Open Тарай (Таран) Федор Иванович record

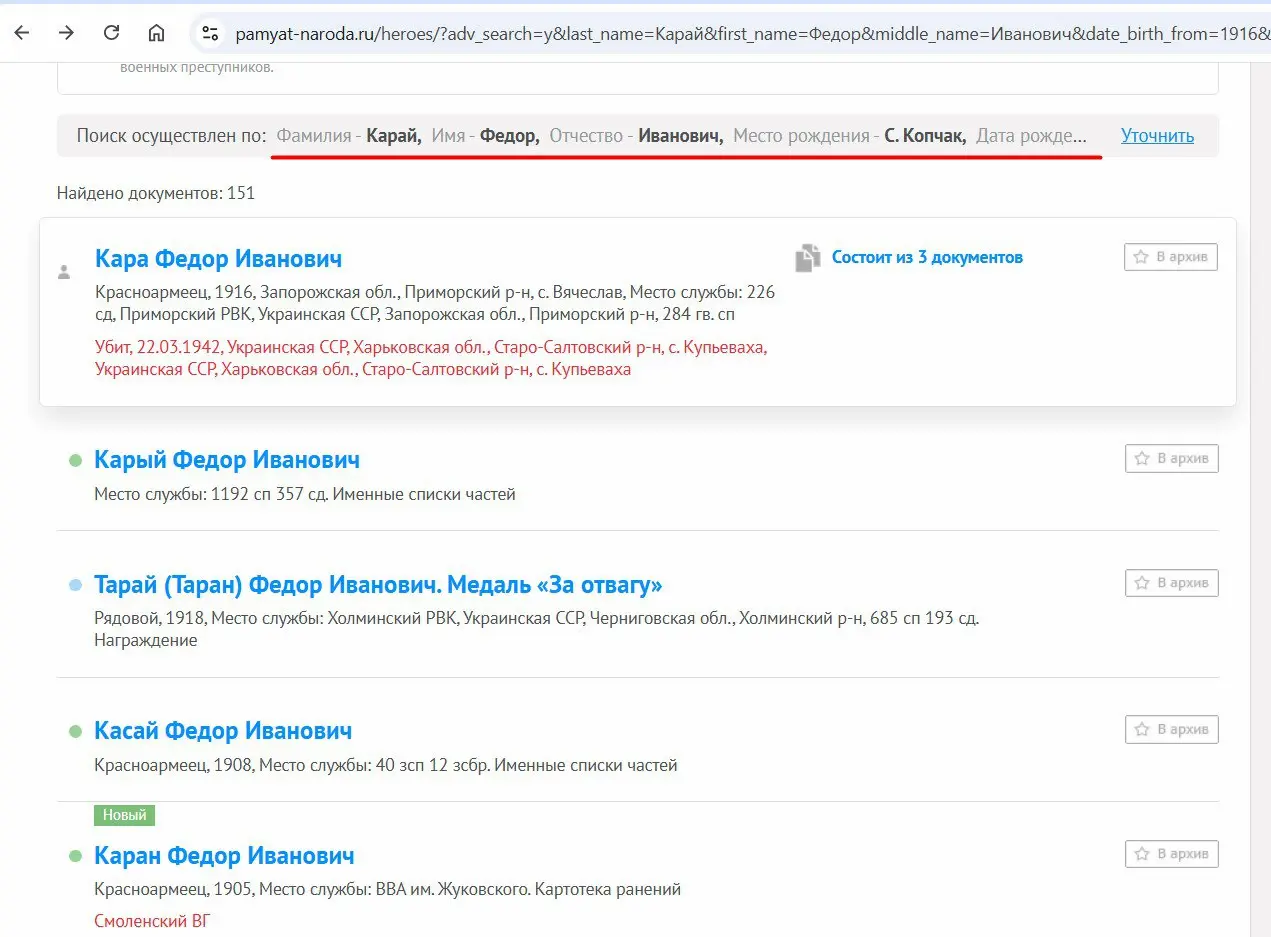378,584
